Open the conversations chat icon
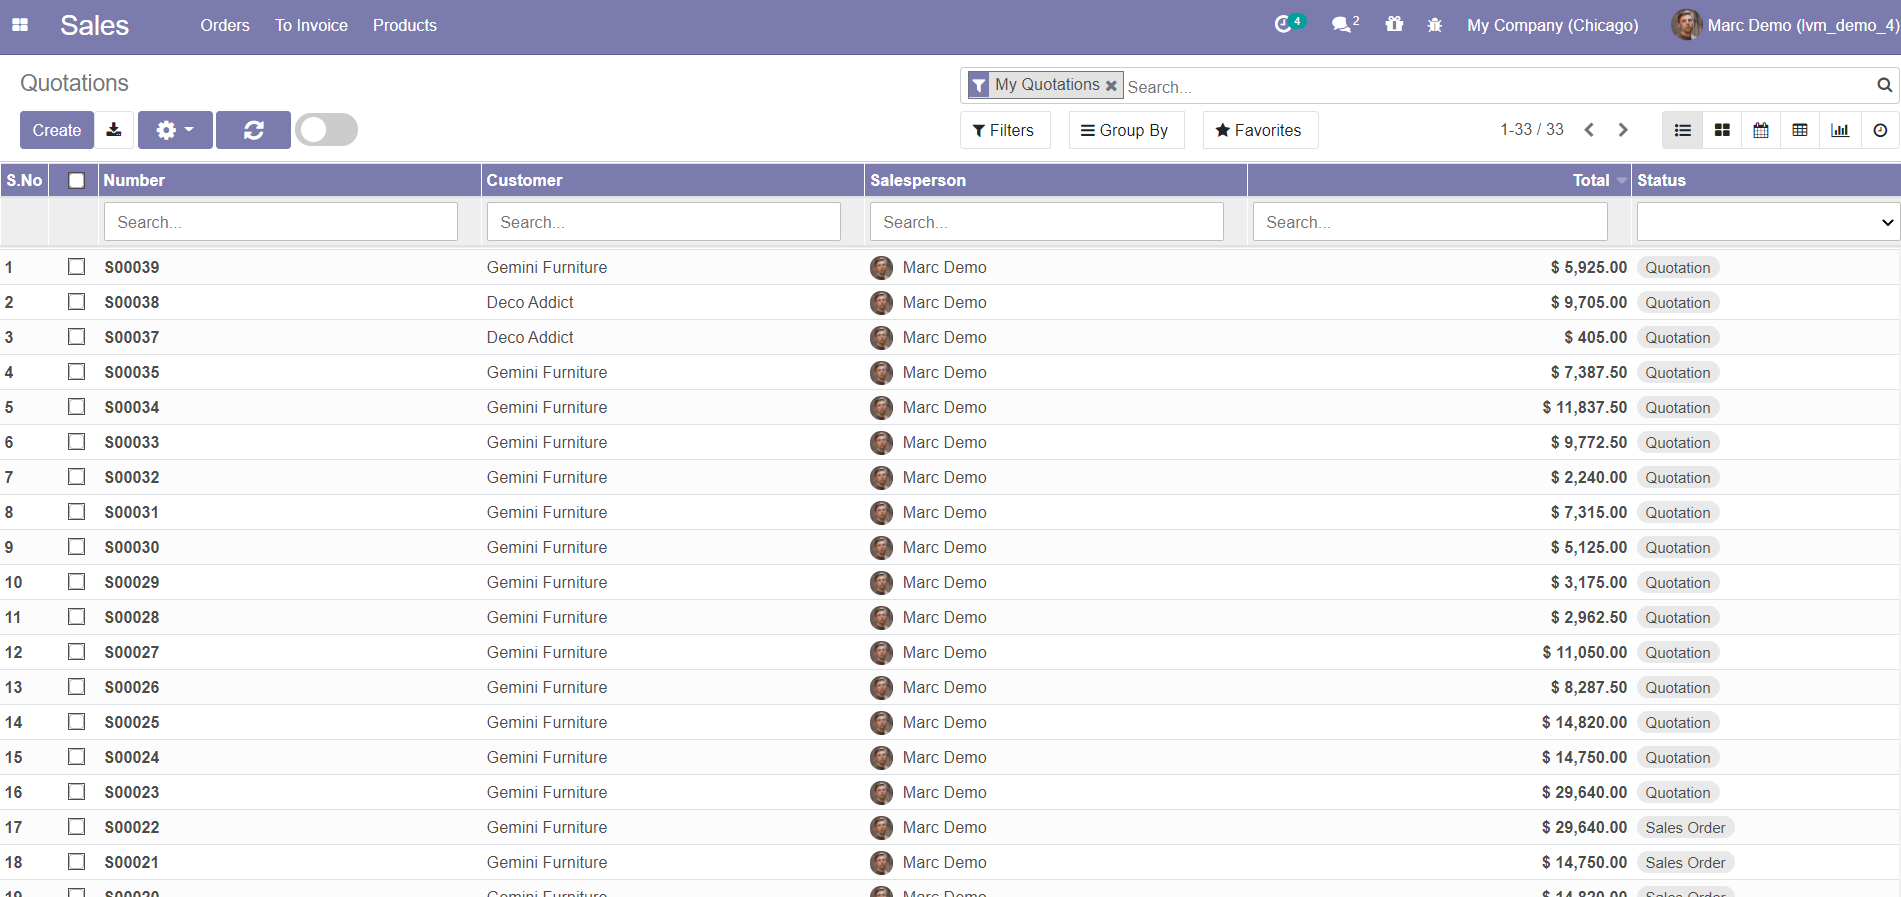The width and height of the screenshot is (1901, 897). 1342,24
